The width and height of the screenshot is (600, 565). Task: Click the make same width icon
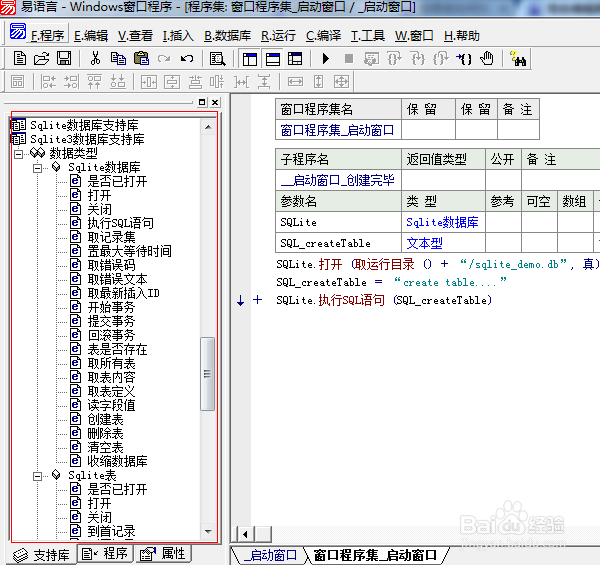295,81
